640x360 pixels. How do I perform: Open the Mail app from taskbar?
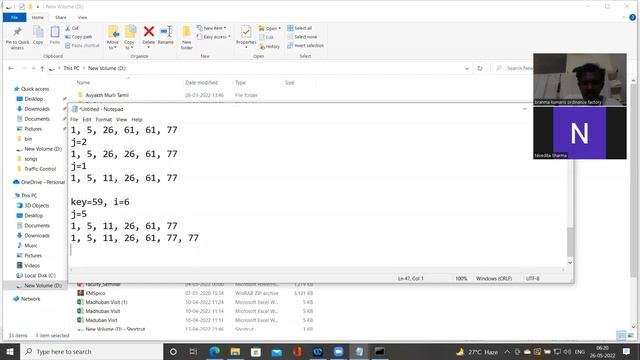[x=277, y=351]
